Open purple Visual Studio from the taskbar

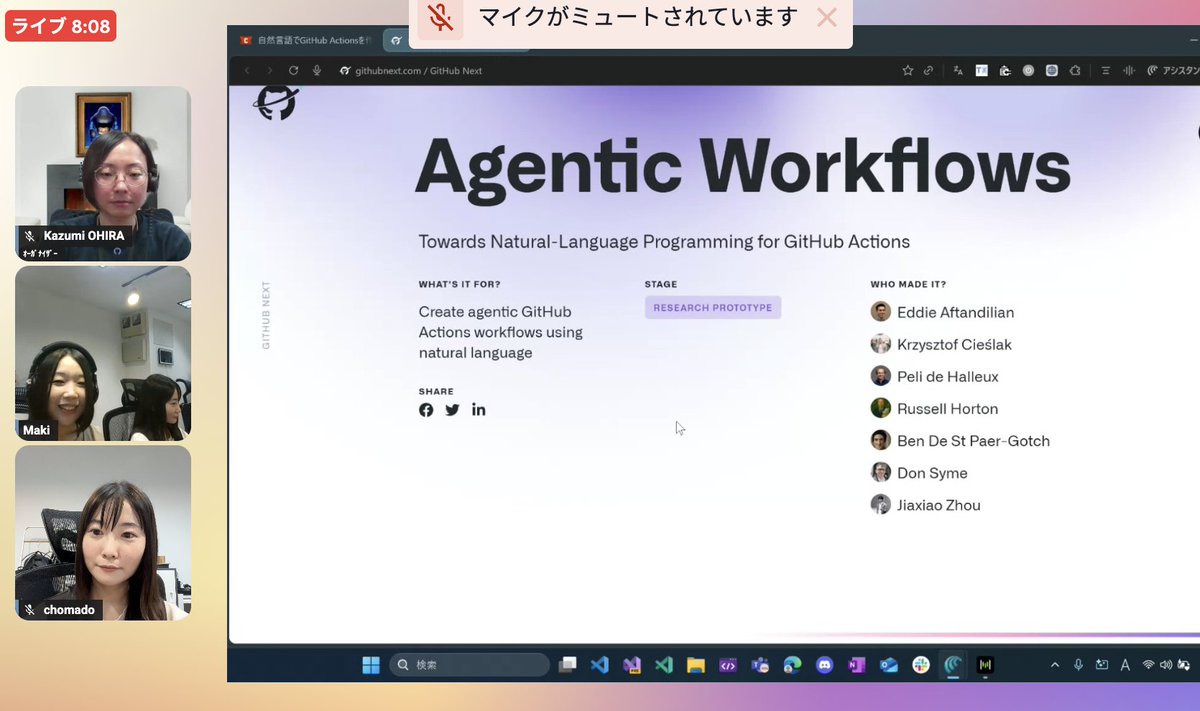point(631,664)
